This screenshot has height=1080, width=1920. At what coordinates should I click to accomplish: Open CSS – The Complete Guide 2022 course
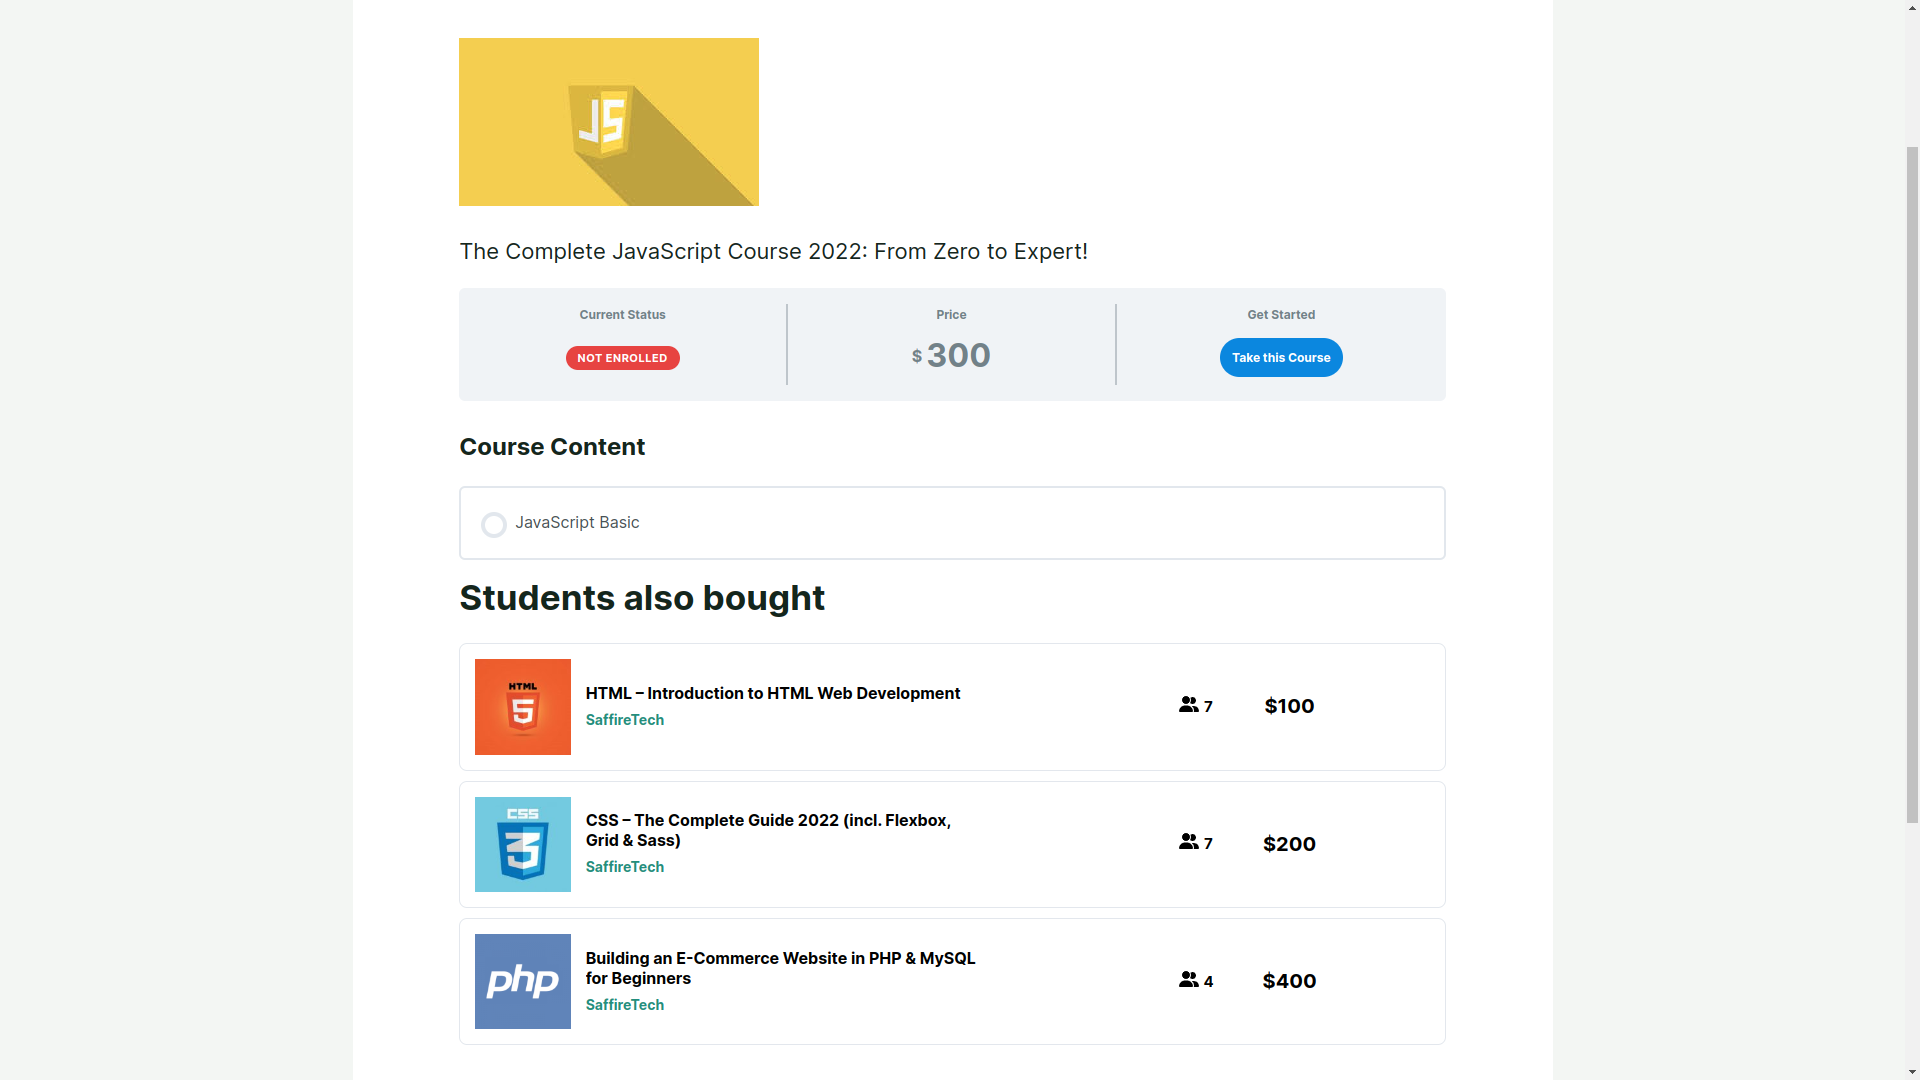(x=768, y=830)
